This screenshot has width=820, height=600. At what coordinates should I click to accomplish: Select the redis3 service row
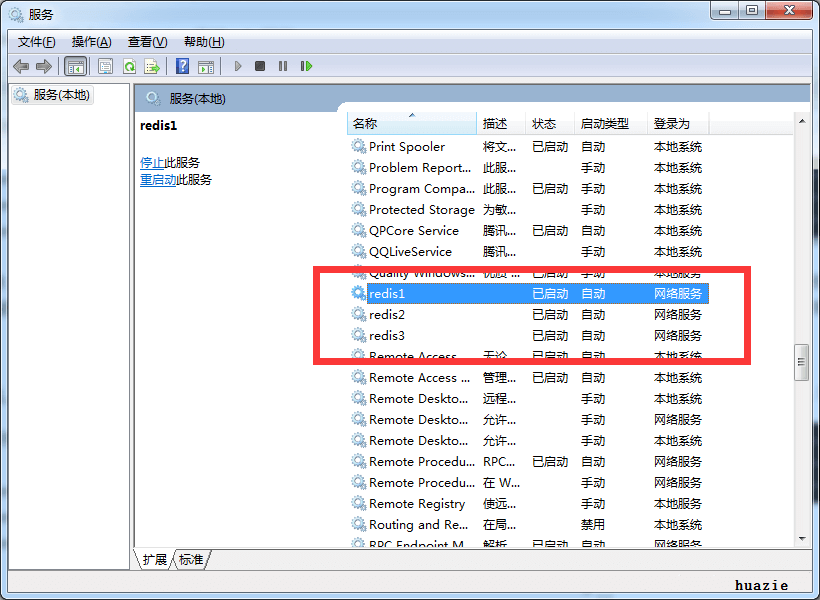(528, 335)
